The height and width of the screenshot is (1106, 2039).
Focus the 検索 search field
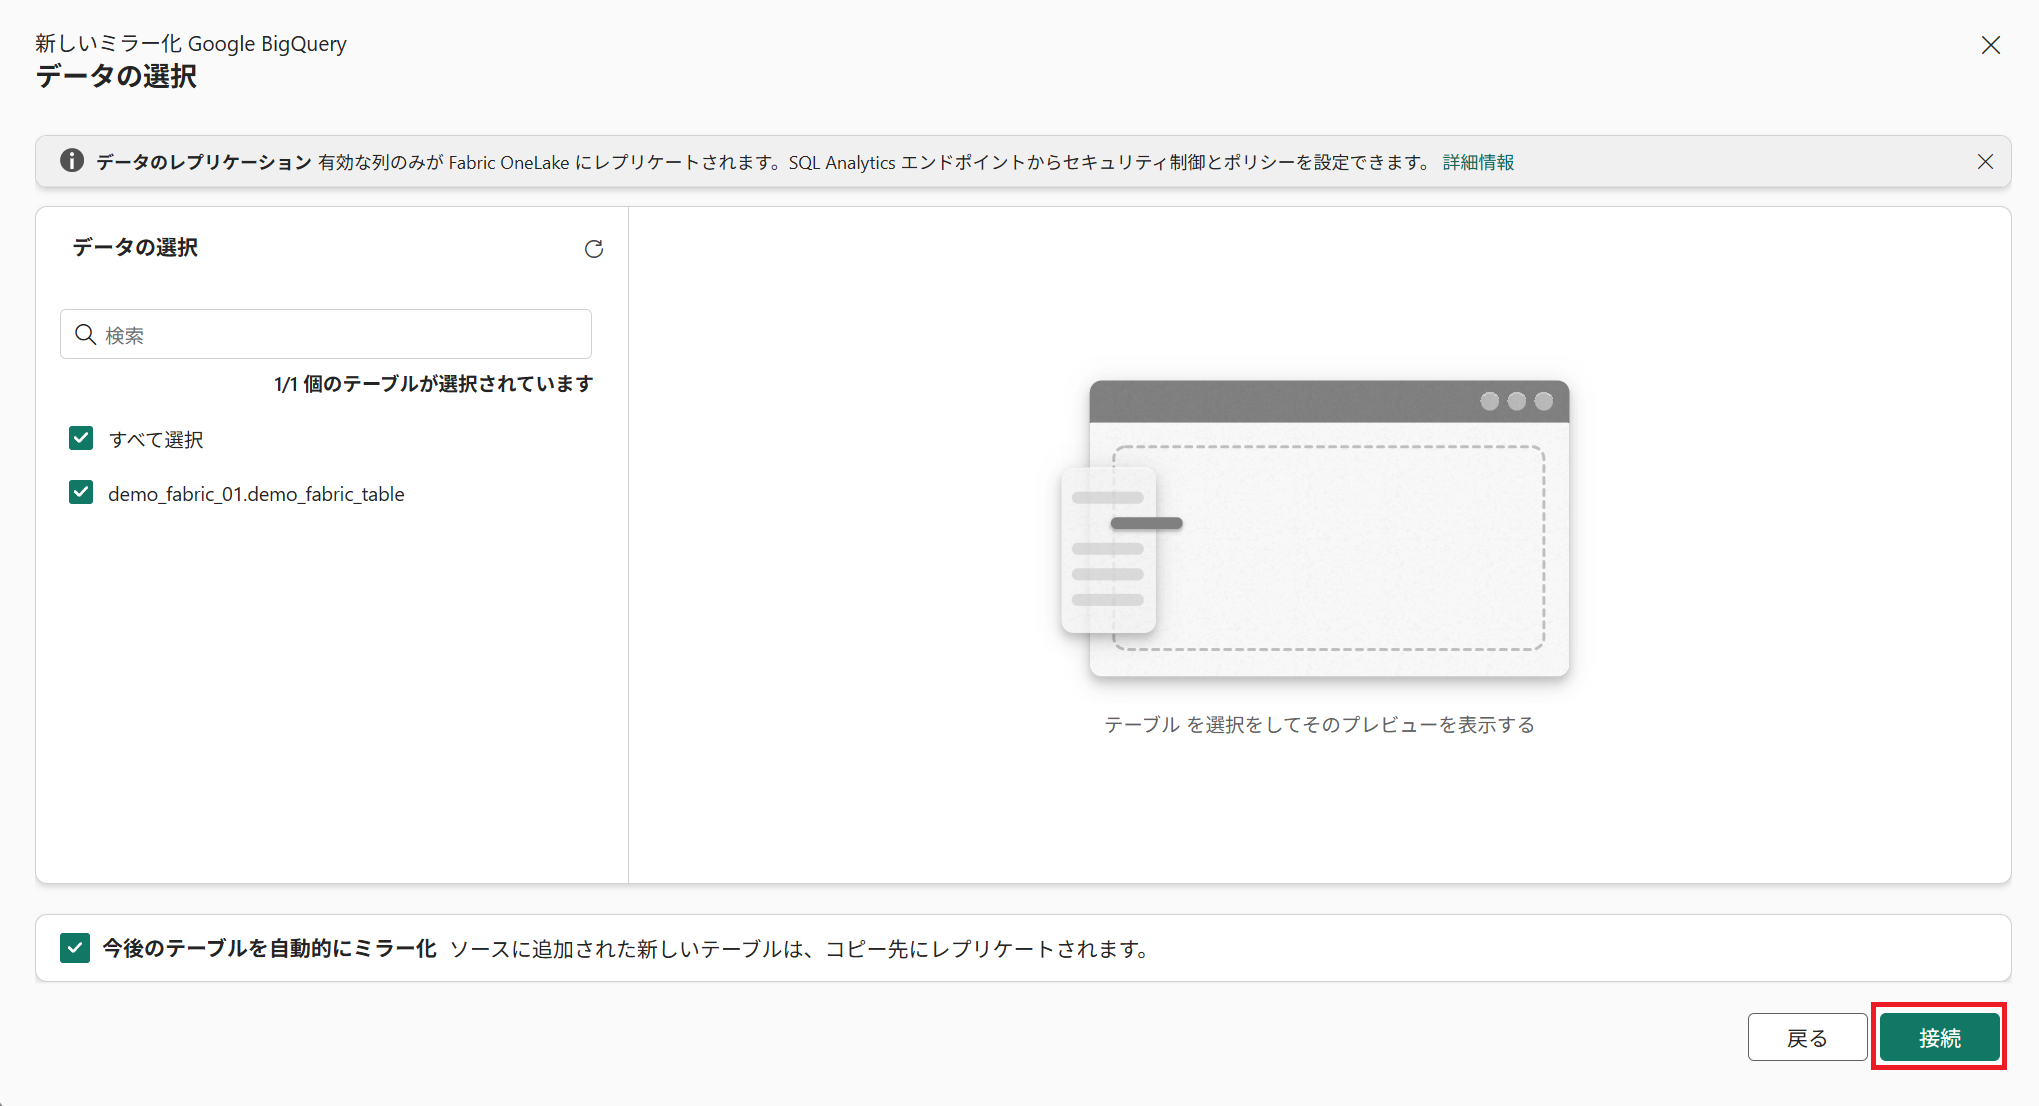tap(340, 334)
